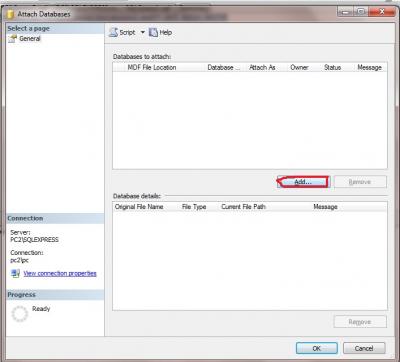The image size is (400, 362).
Task: Click the Original File Name column header
Action: [x=139, y=207]
